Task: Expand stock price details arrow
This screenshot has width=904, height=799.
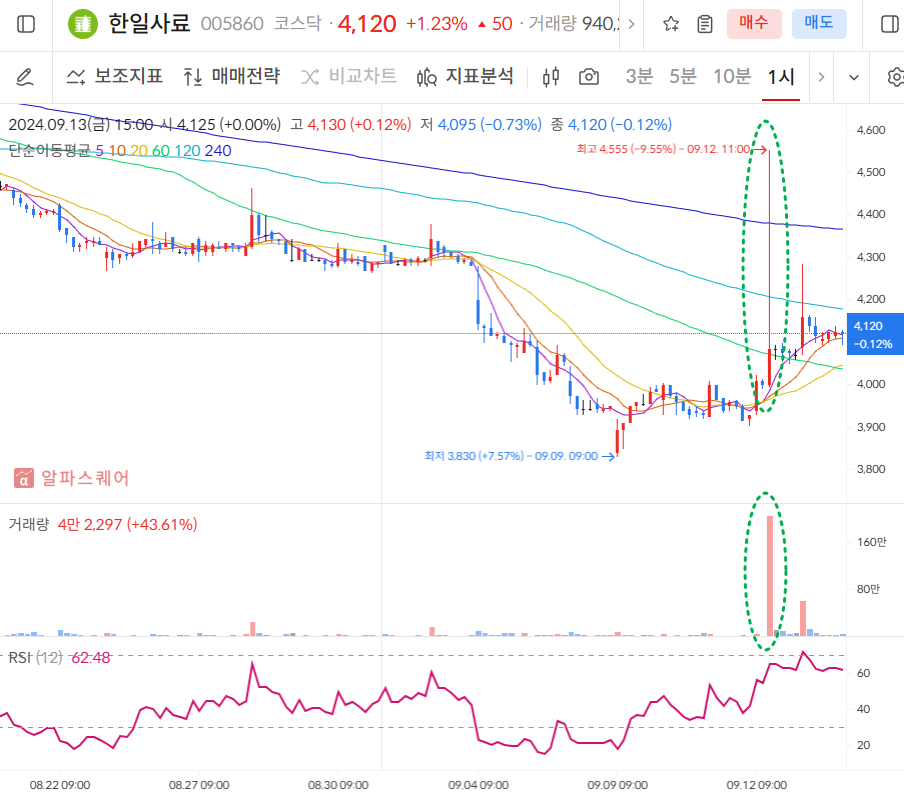Action: (x=631, y=24)
